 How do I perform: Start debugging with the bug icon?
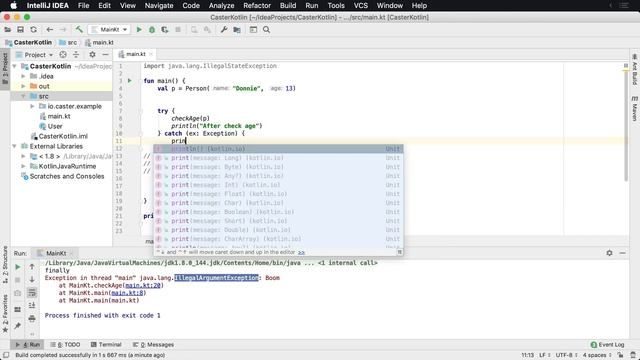pos(152,30)
